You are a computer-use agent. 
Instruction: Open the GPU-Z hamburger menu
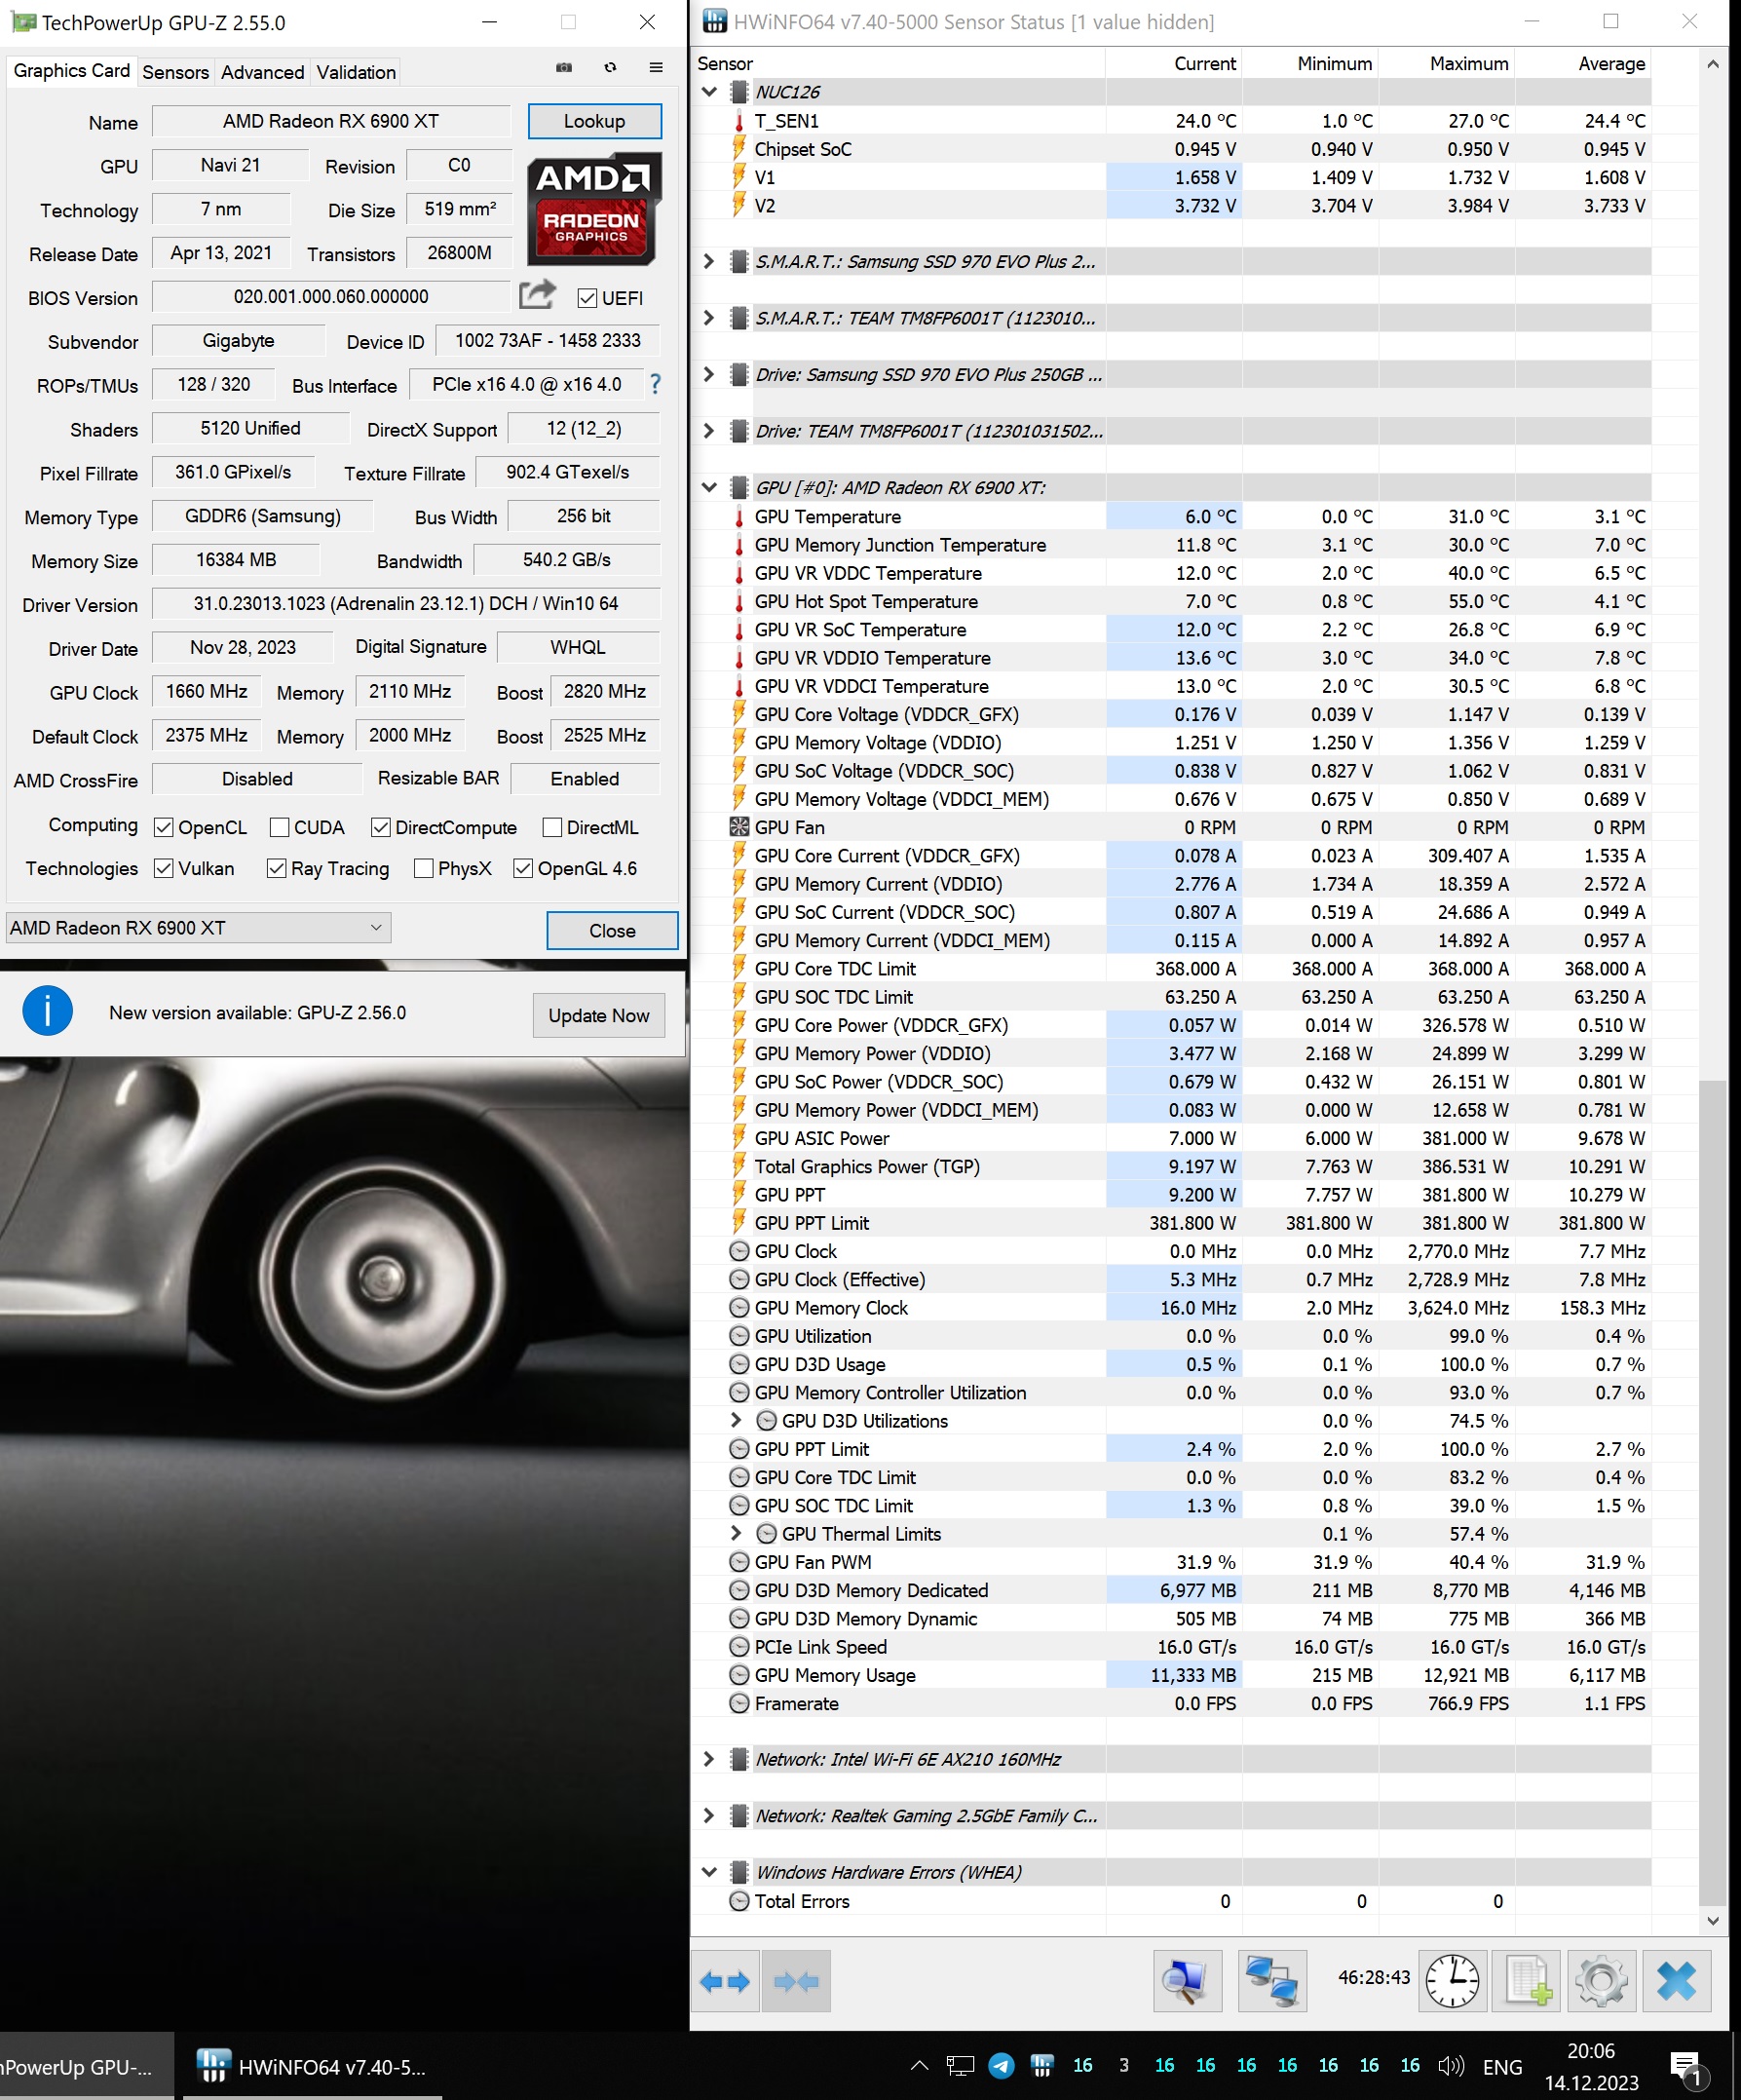(x=656, y=68)
